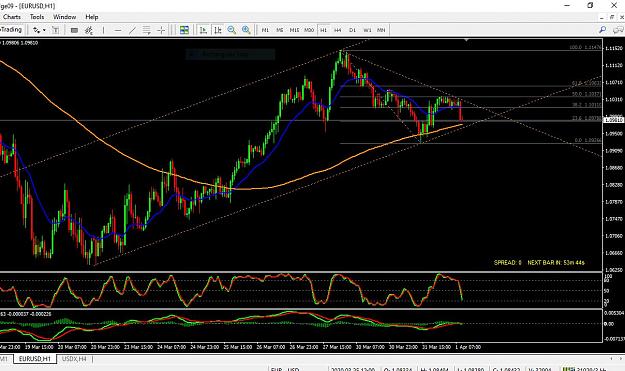The width and height of the screenshot is (625, 371).
Task: Open the Window menu
Action: 64,17
